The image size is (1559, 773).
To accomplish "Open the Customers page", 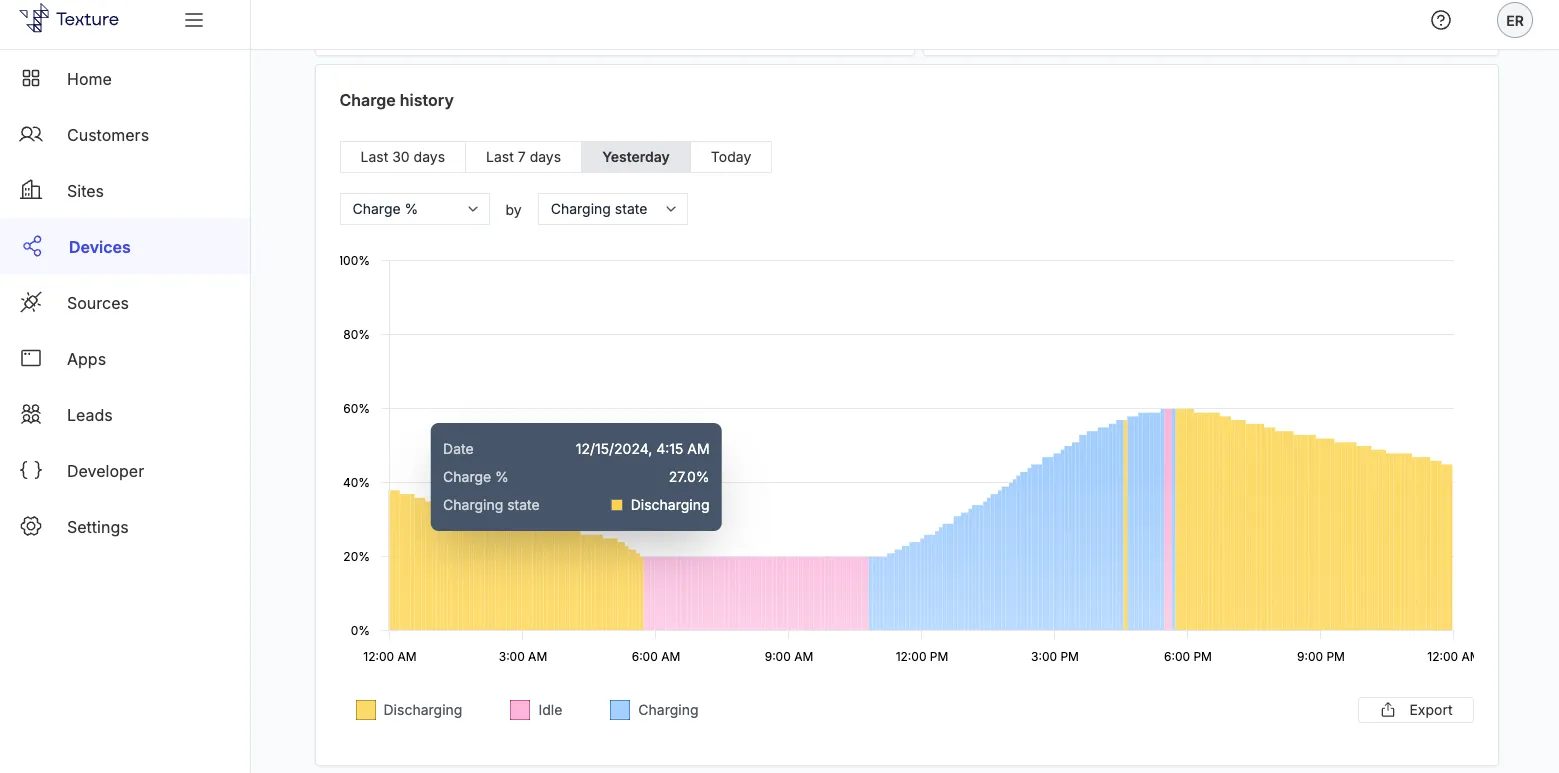I will tap(125, 135).
